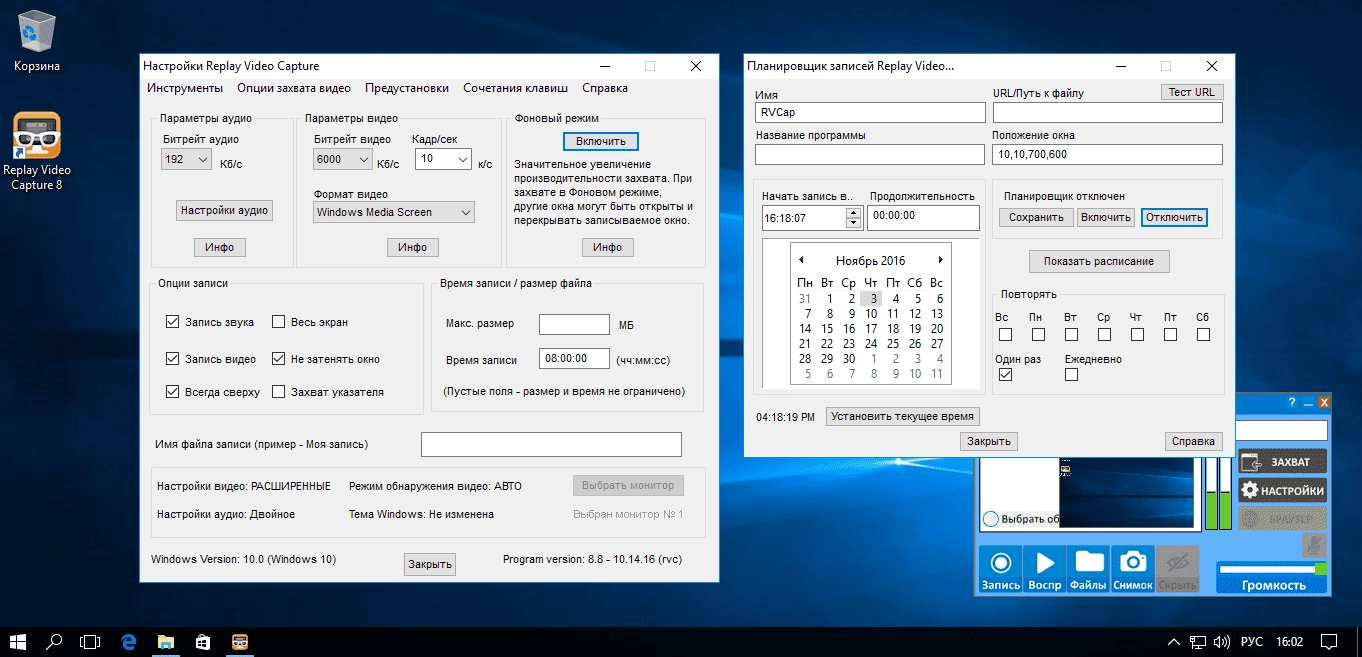Click the Показать расписание button
Image resolution: width=1362 pixels, height=657 pixels.
point(1099,261)
